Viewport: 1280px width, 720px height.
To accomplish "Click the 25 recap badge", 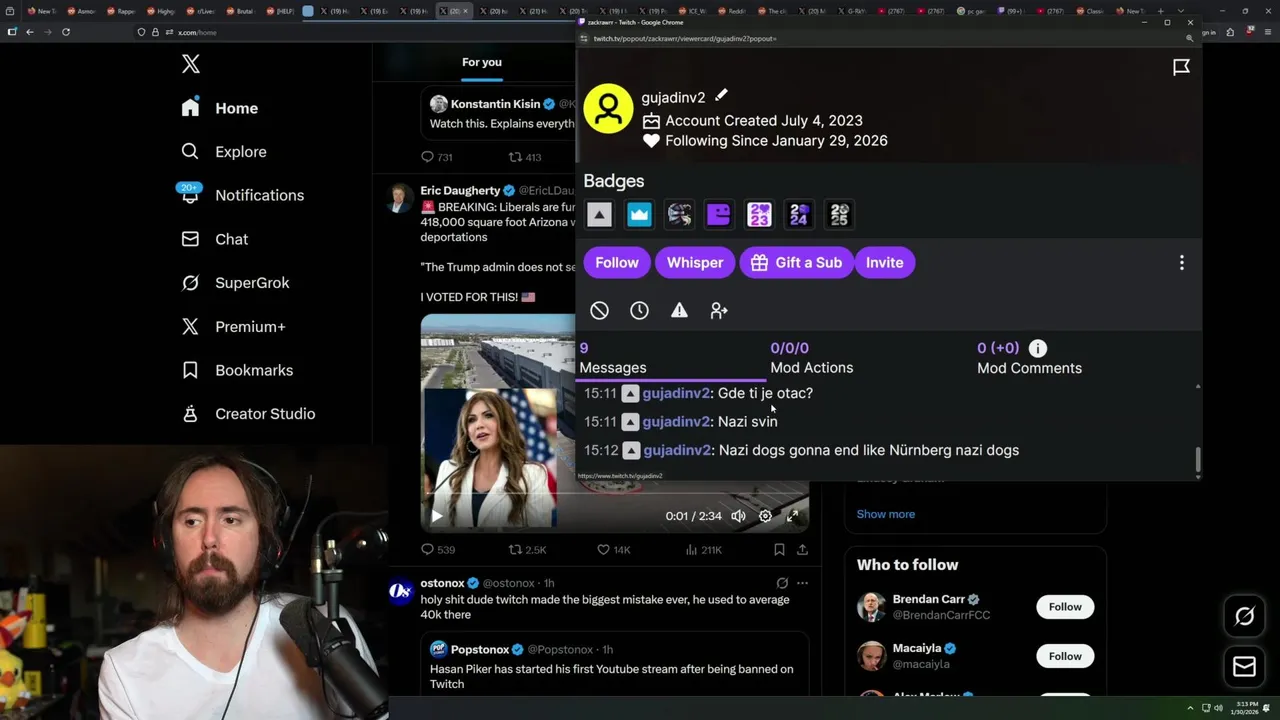I will coord(839,214).
